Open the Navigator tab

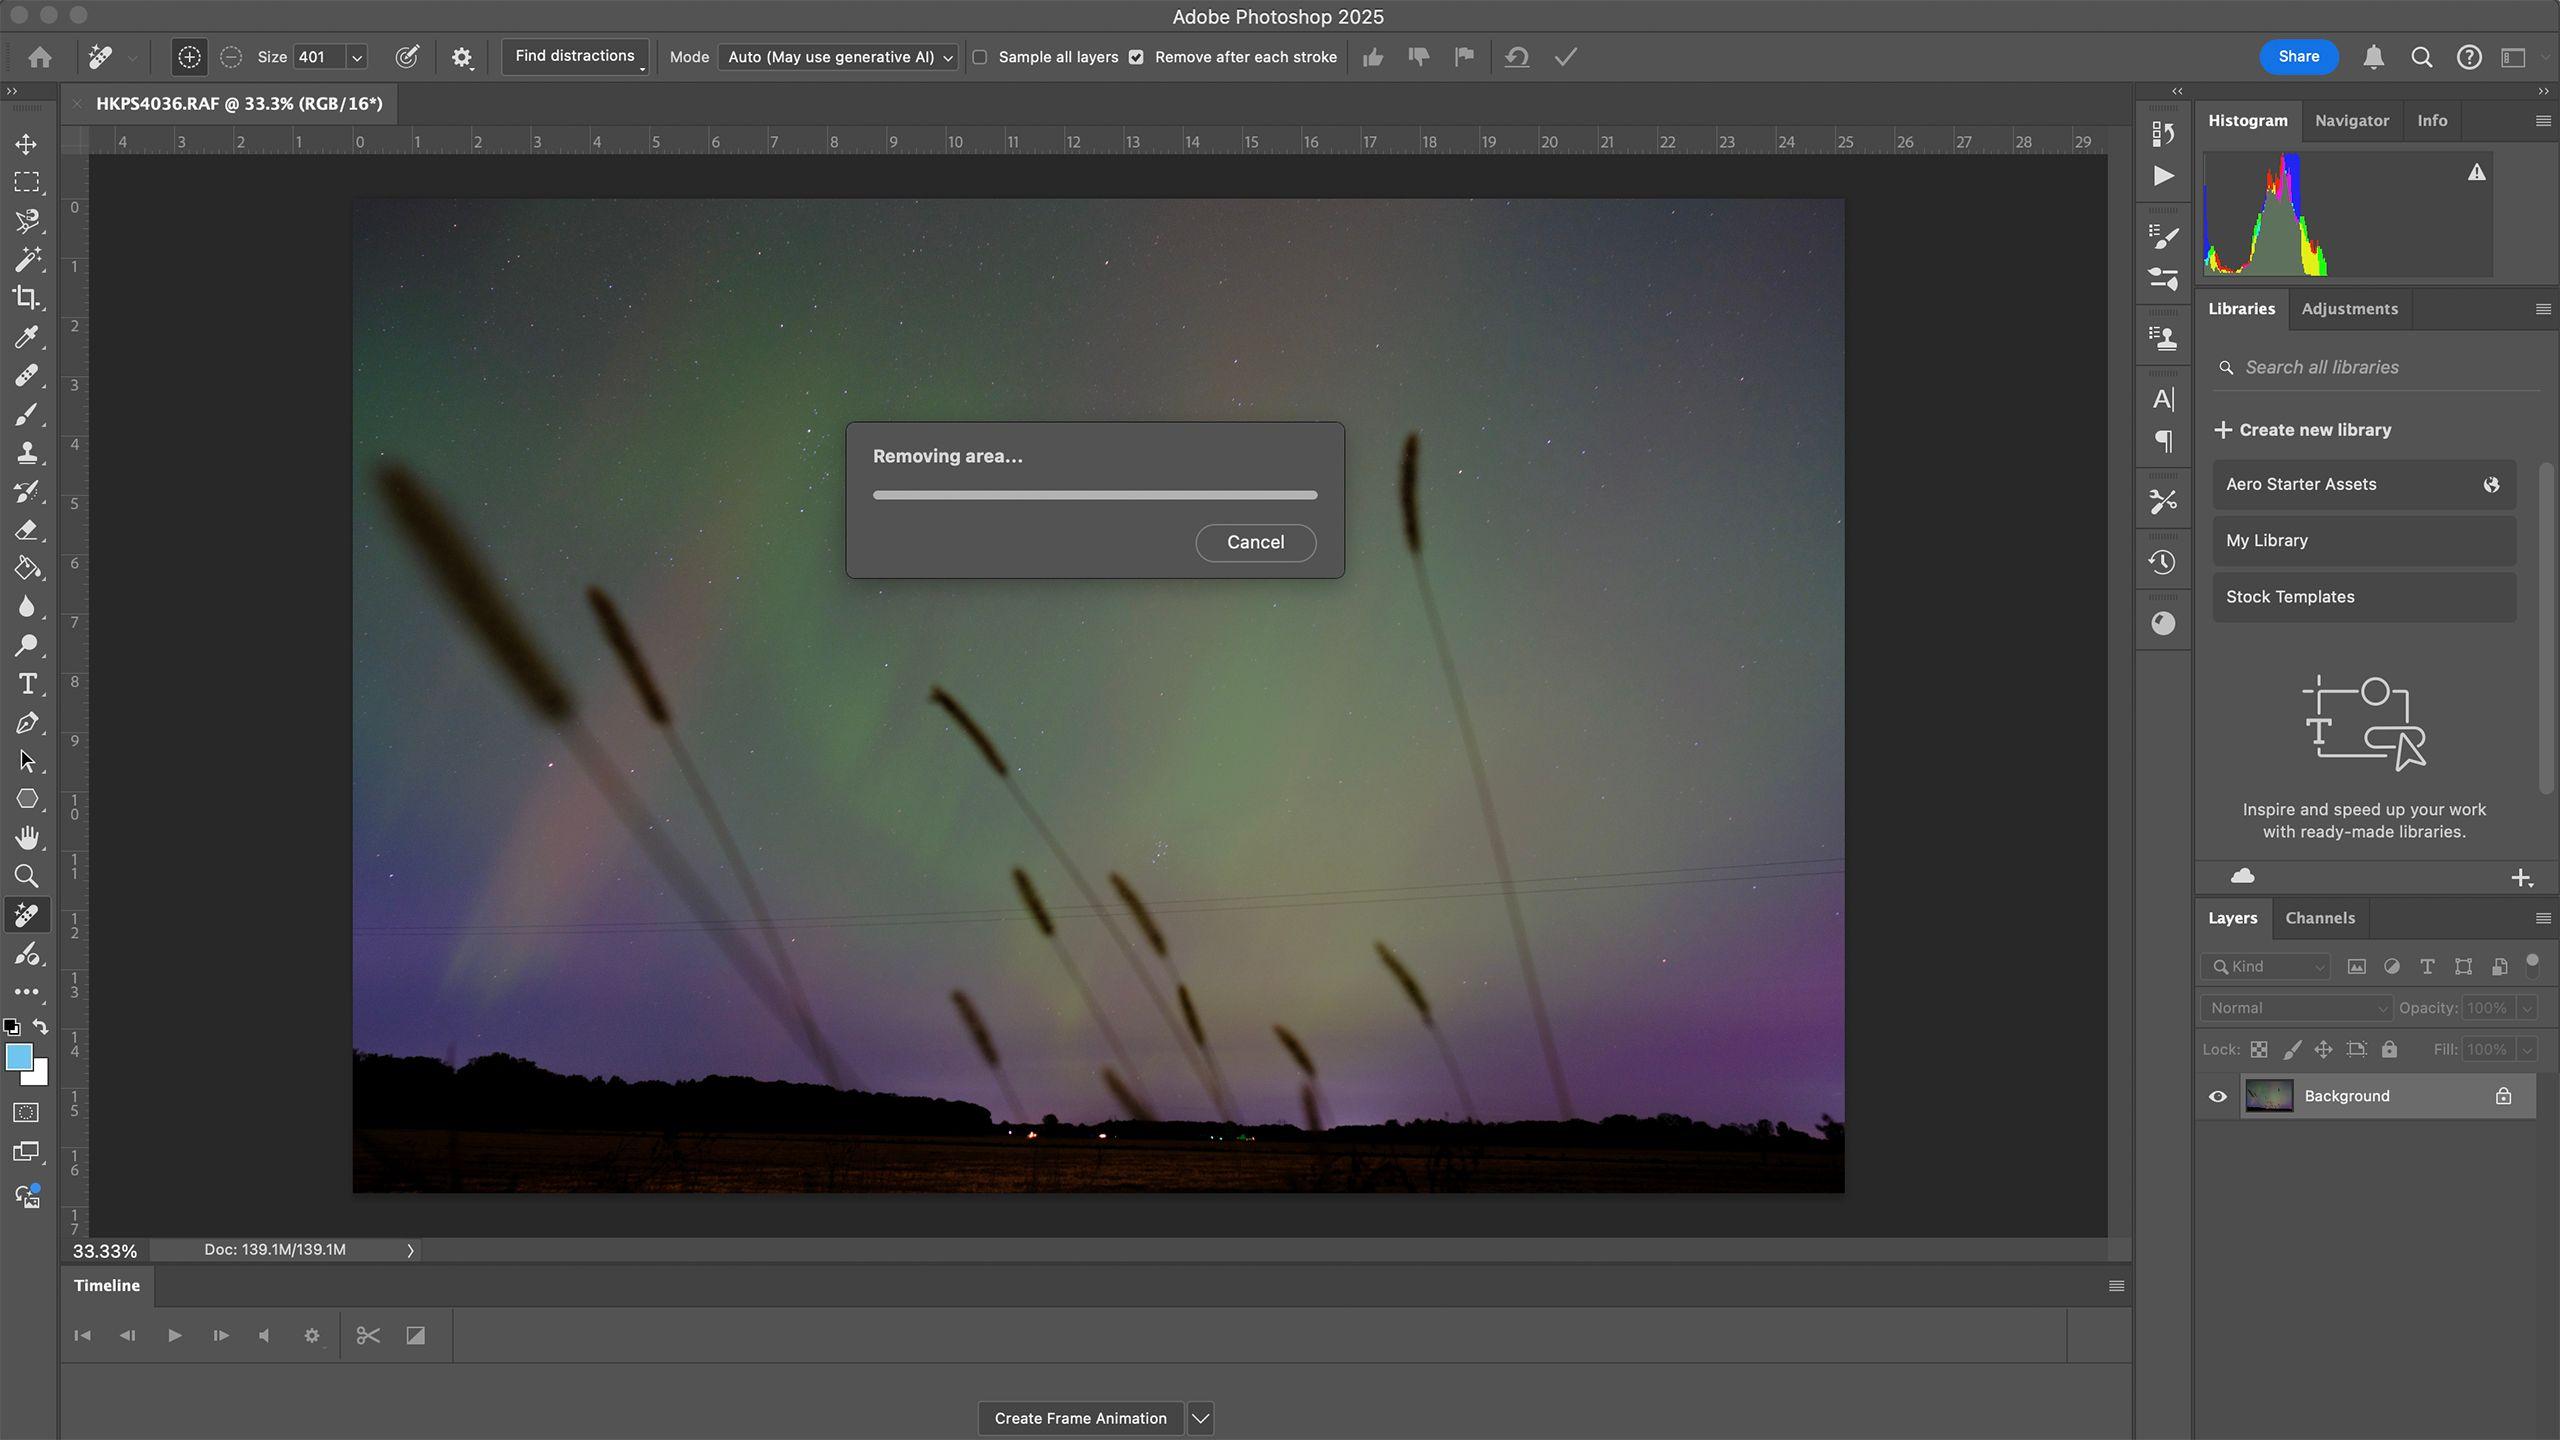click(x=2351, y=120)
